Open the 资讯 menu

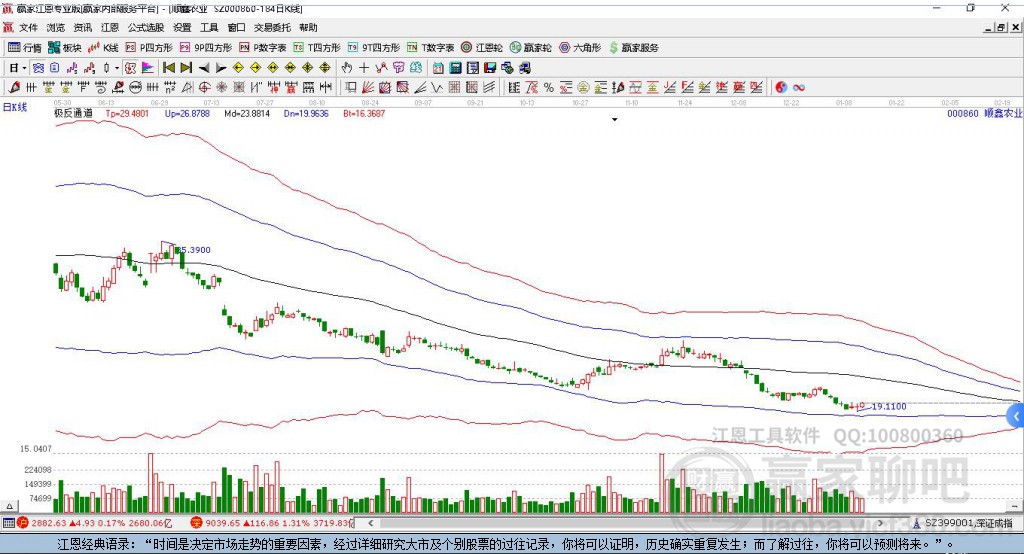tap(82, 27)
